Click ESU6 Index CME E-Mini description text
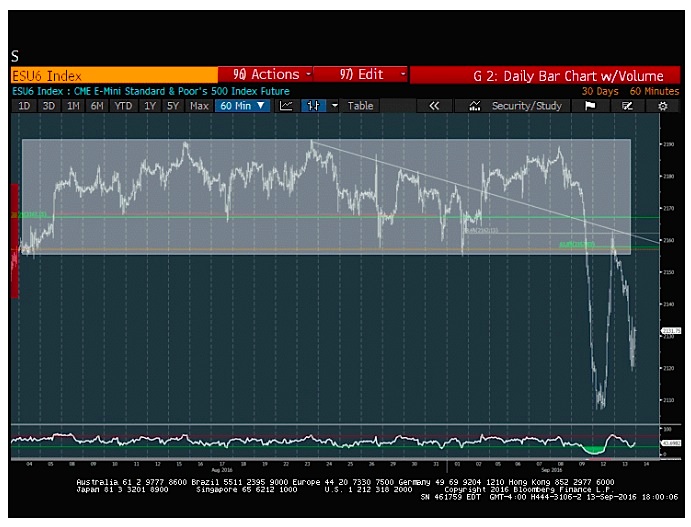691x527 pixels. (x=151, y=91)
